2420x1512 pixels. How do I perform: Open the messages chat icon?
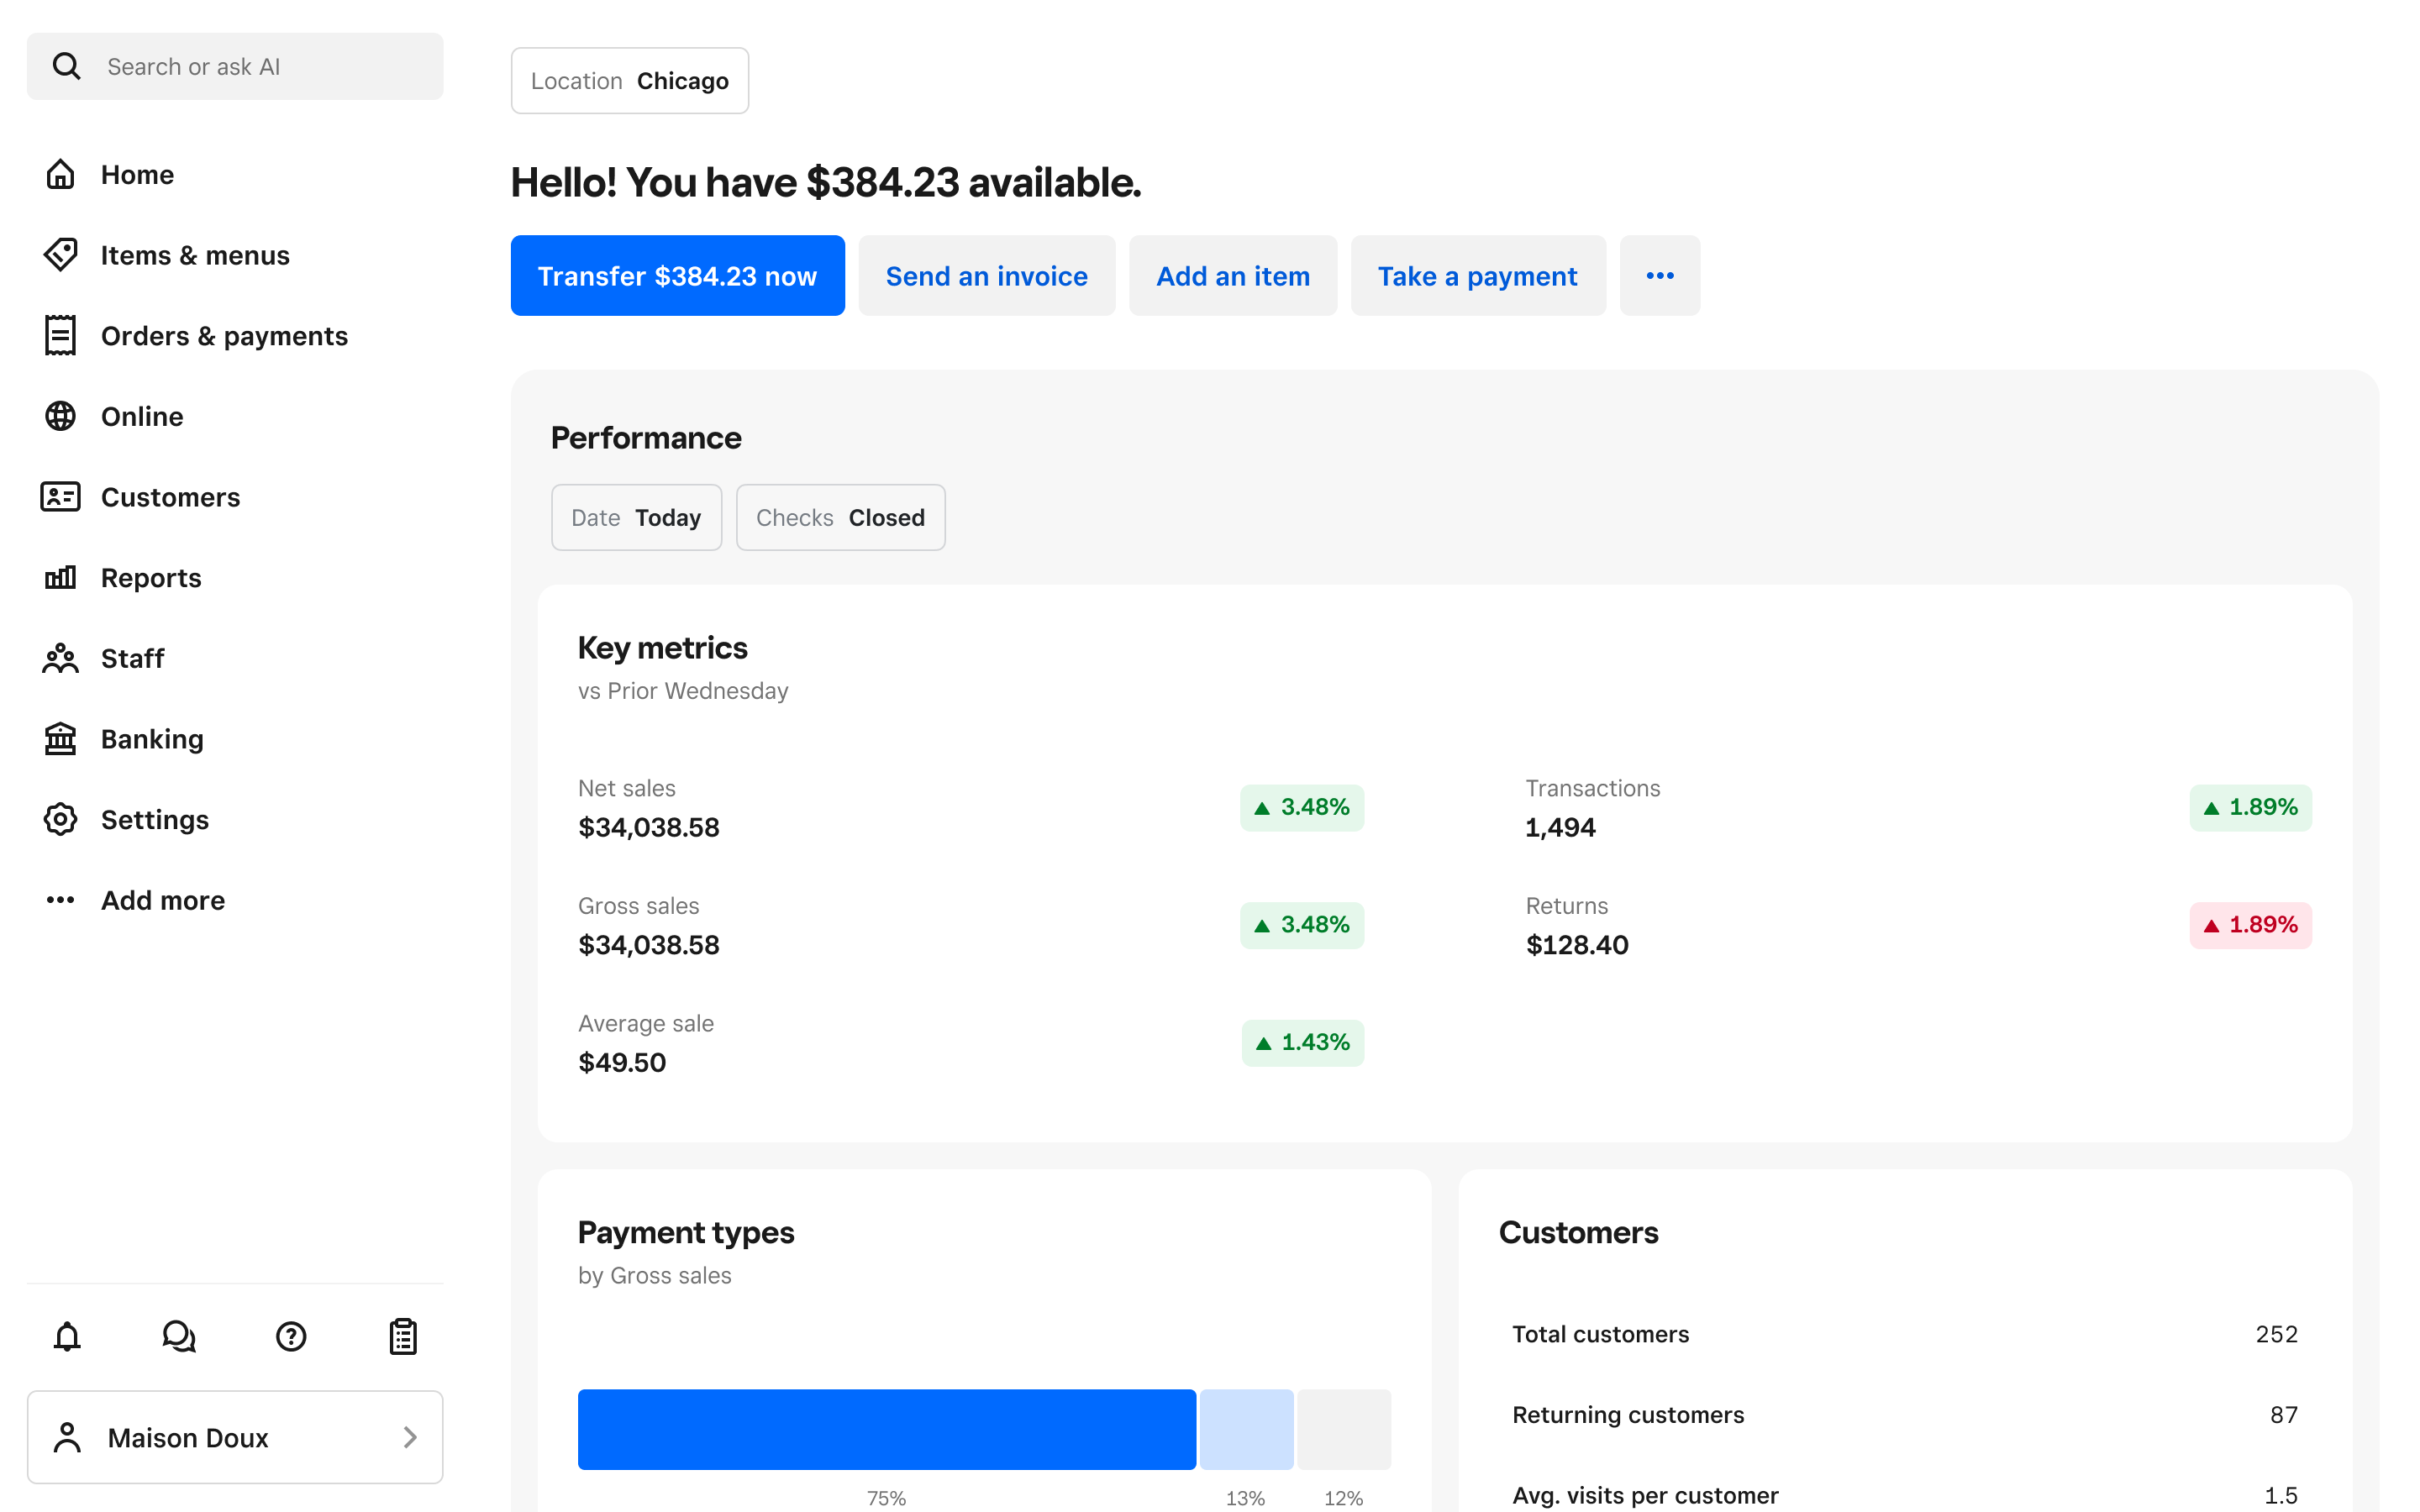point(178,1336)
